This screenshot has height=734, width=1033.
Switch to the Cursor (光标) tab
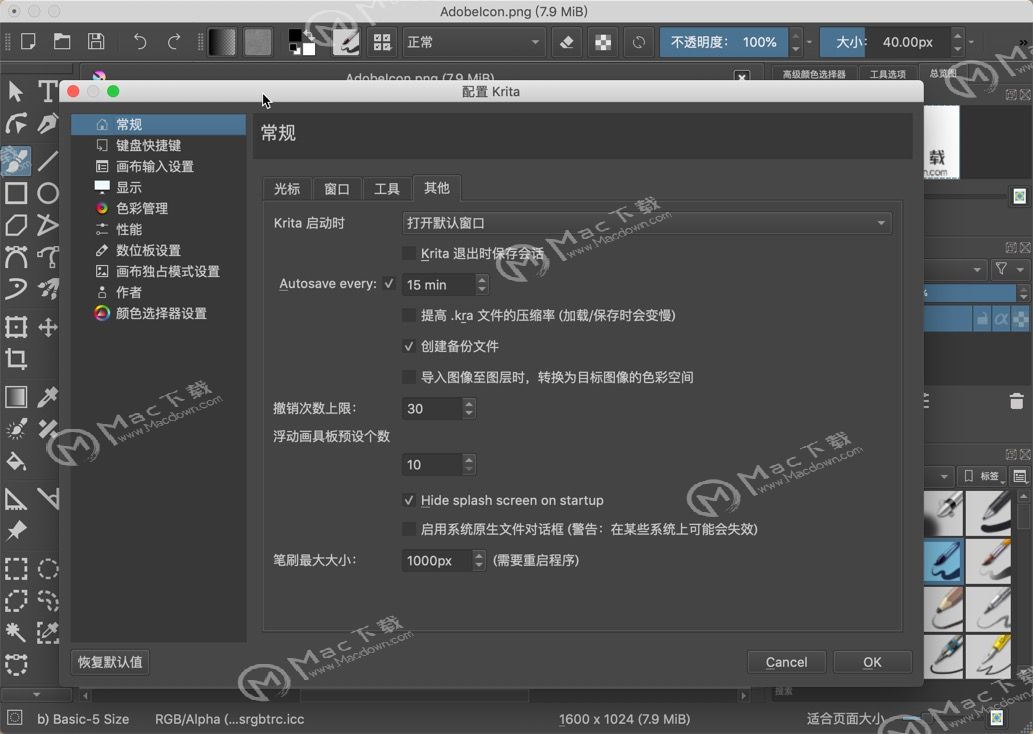(x=287, y=189)
